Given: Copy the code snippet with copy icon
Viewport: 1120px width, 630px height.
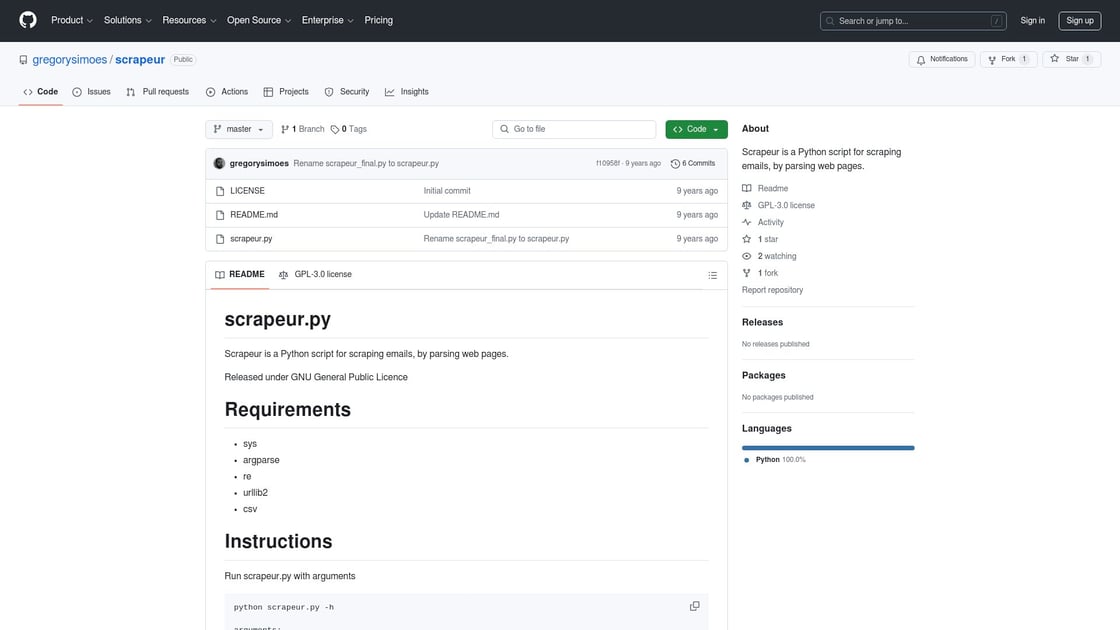Looking at the screenshot, I should click(x=695, y=606).
